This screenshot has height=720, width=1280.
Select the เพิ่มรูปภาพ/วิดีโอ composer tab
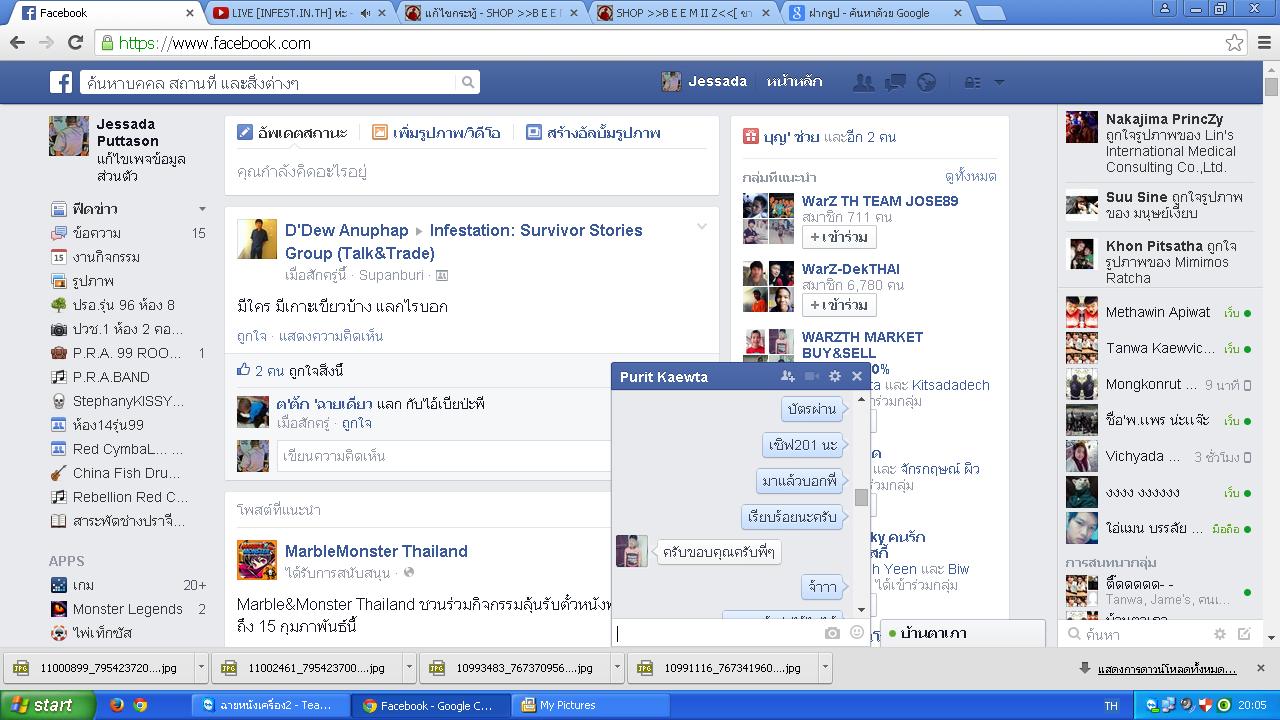(x=436, y=132)
